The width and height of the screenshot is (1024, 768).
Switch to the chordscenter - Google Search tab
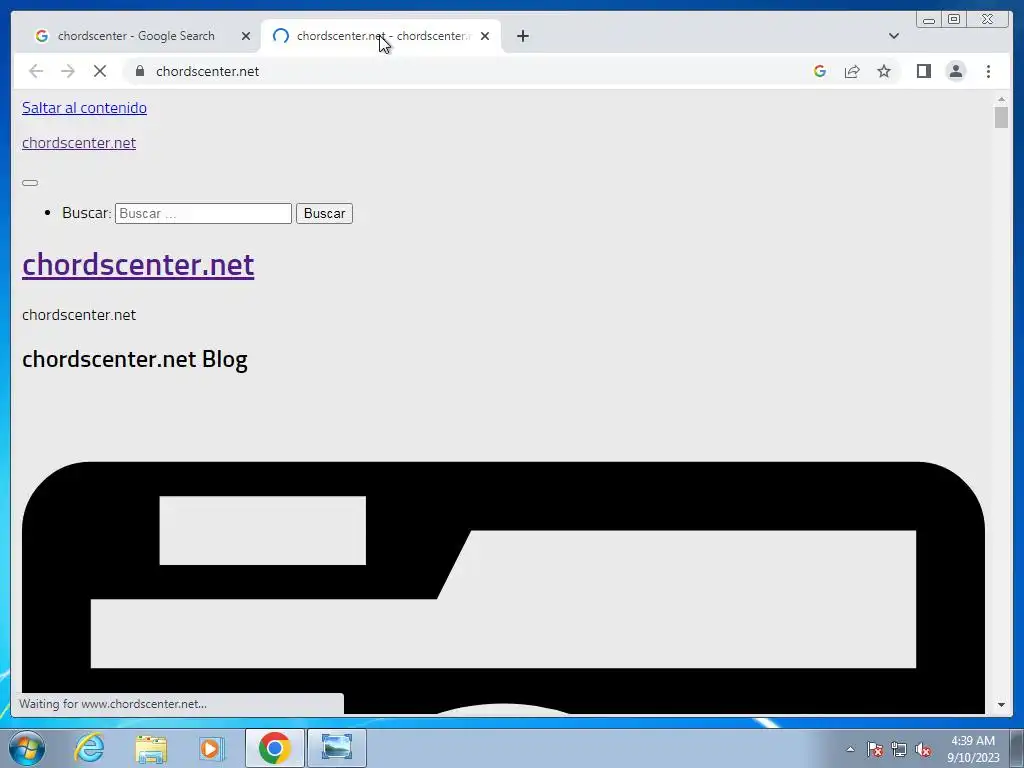click(136, 36)
